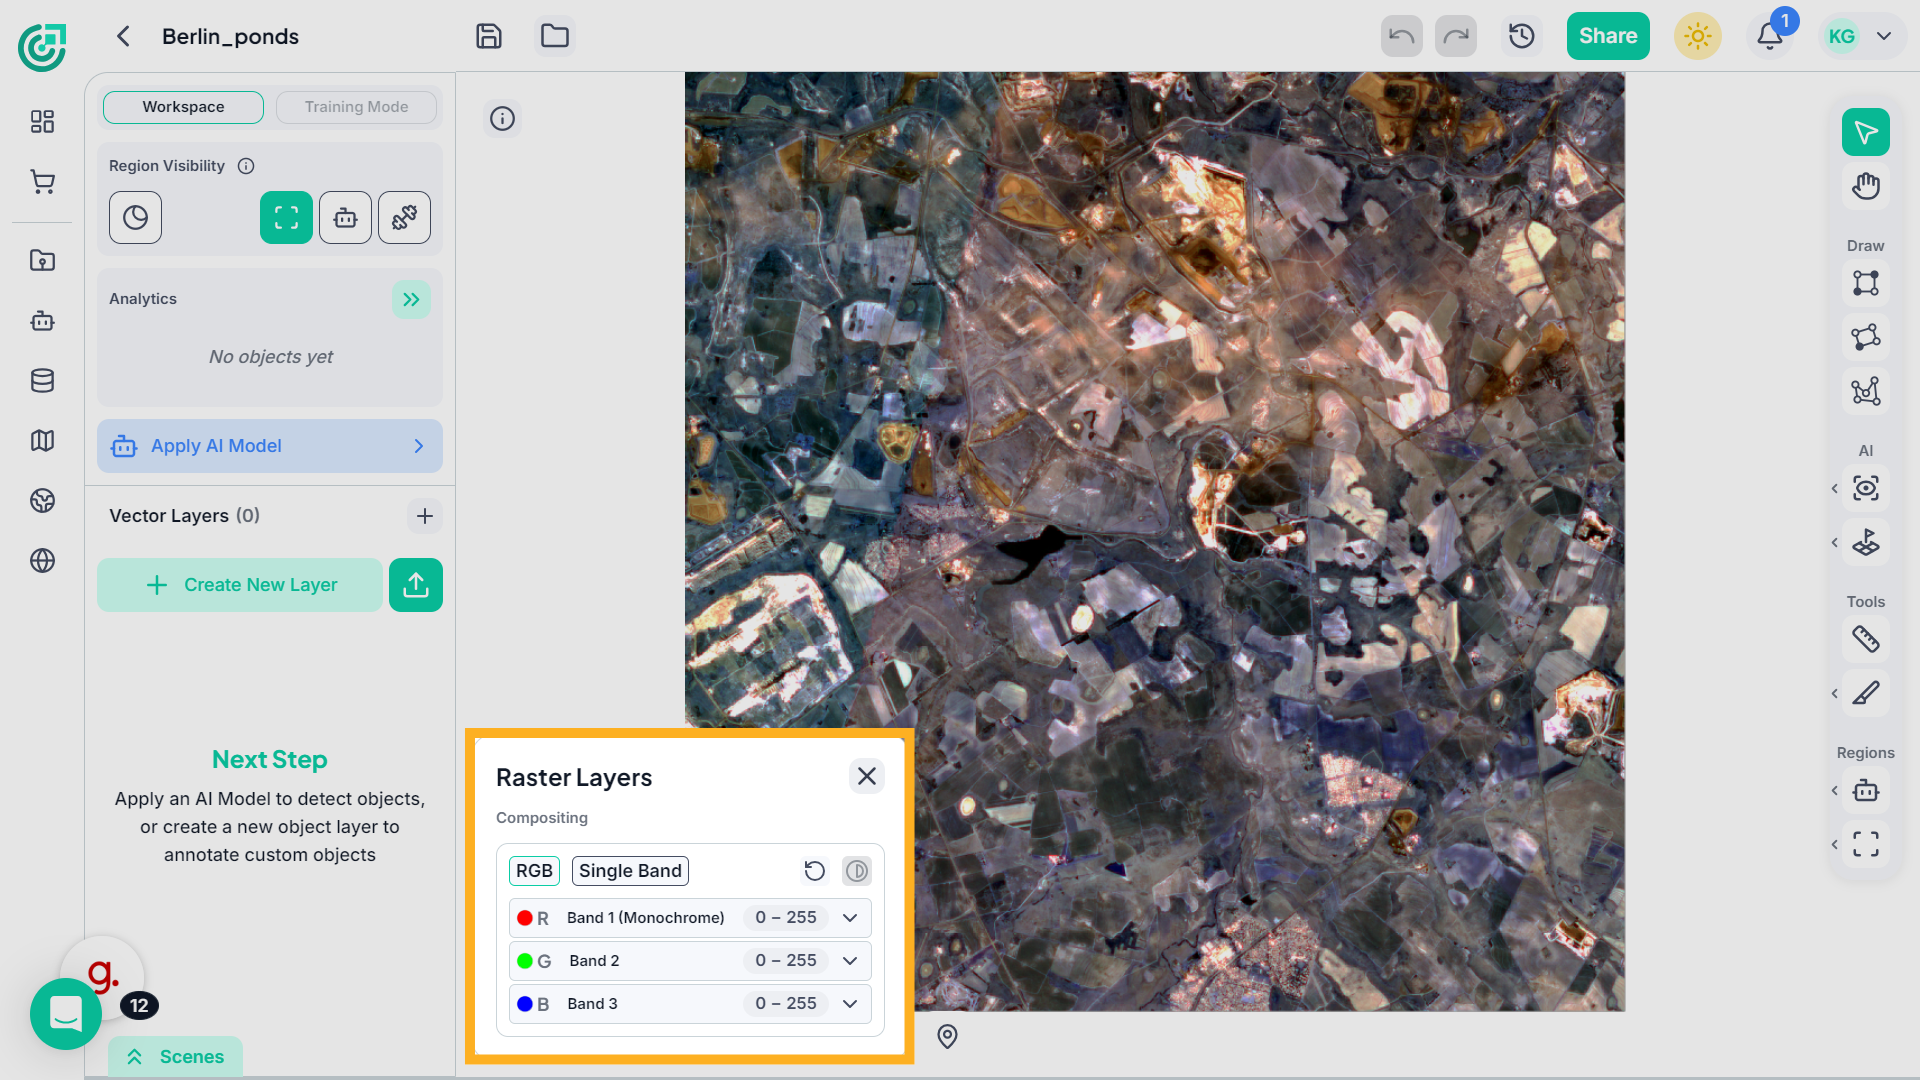Click the Share button

[x=1608, y=36]
